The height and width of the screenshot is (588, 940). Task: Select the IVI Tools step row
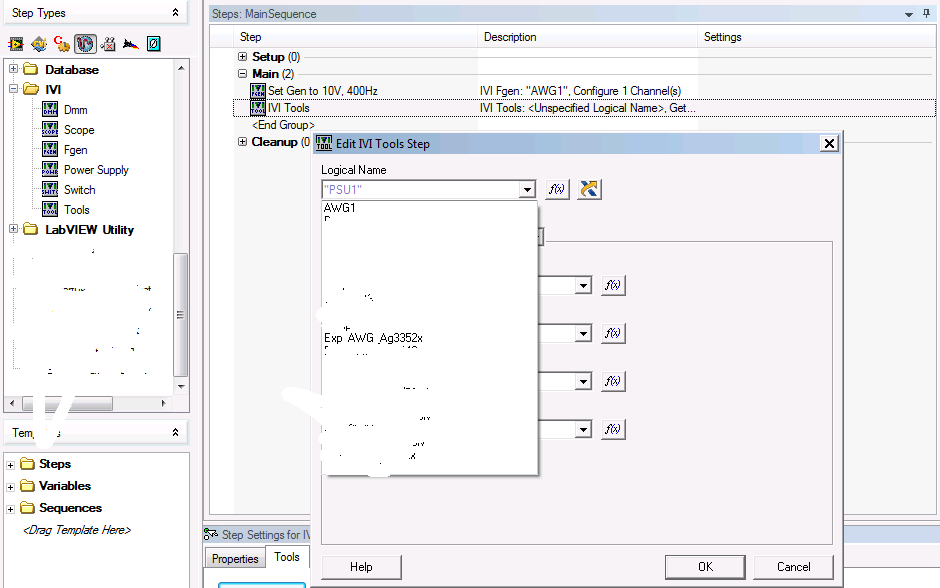click(584, 108)
